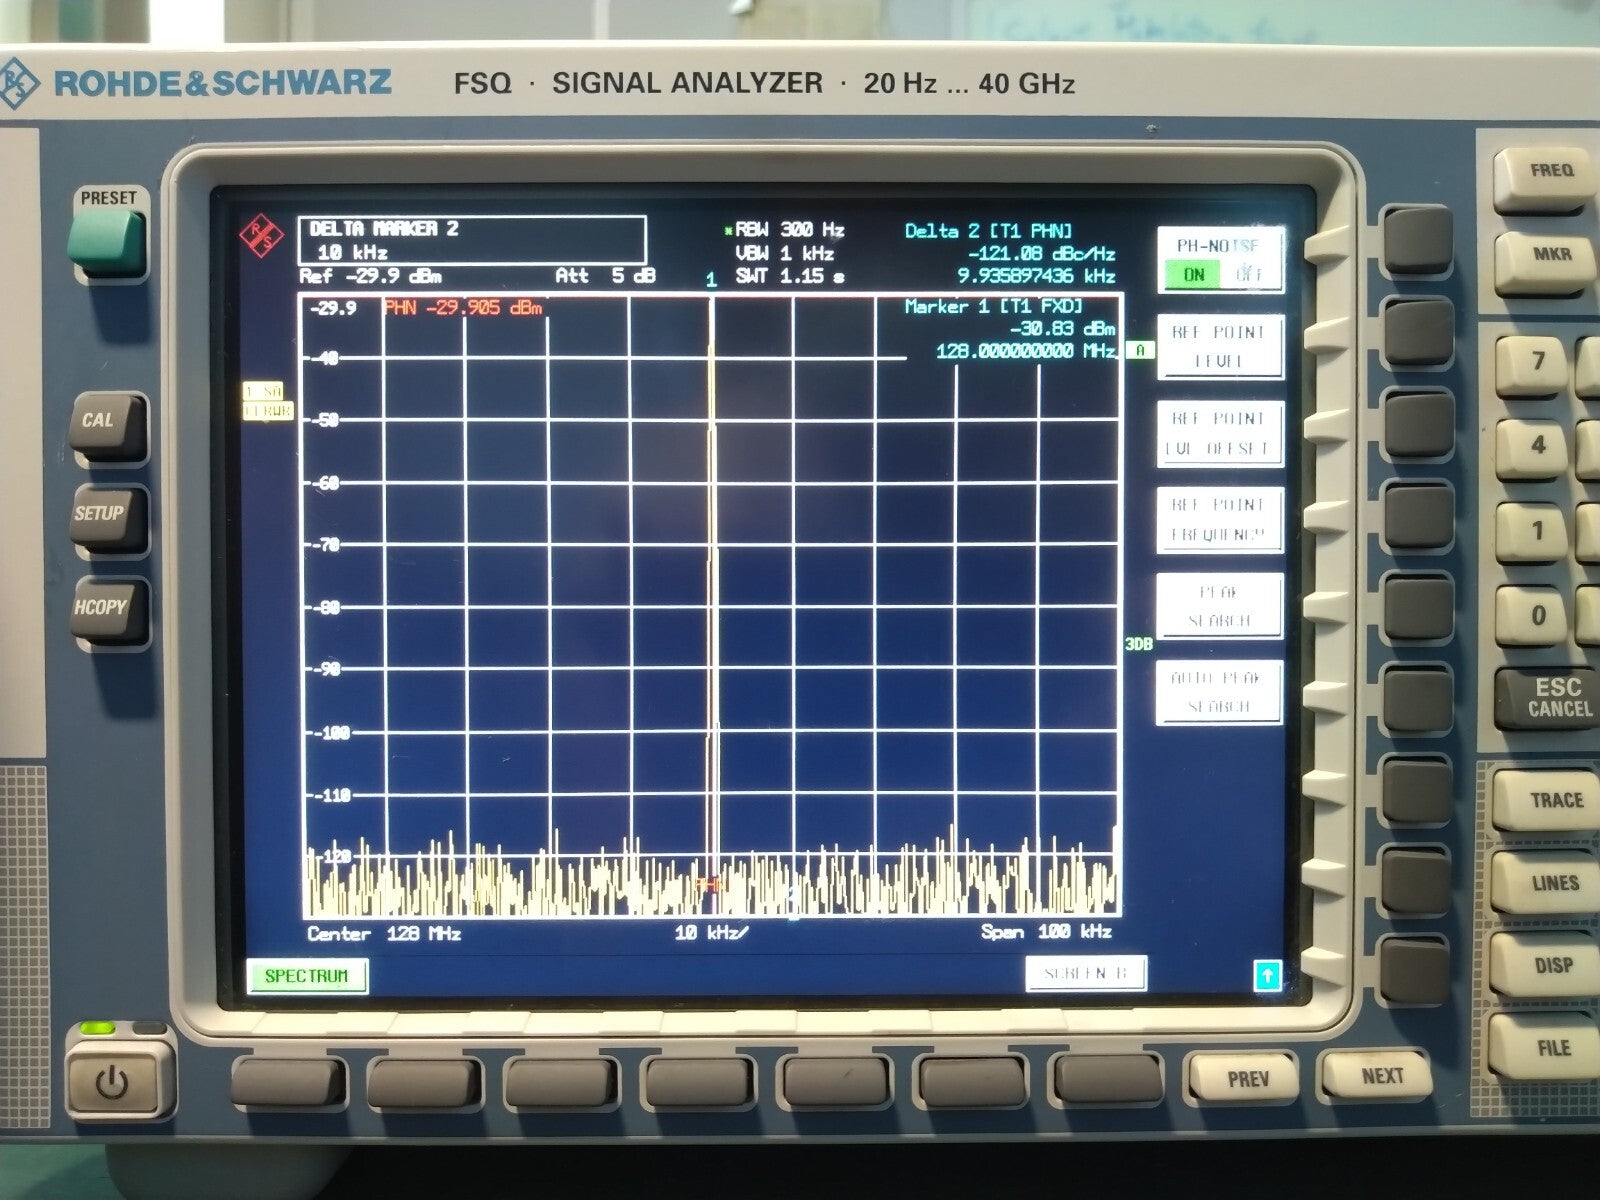This screenshot has height=1200, width=1600.
Task: Tap the '3DB' indicator beside the grid
Action: point(1139,644)
